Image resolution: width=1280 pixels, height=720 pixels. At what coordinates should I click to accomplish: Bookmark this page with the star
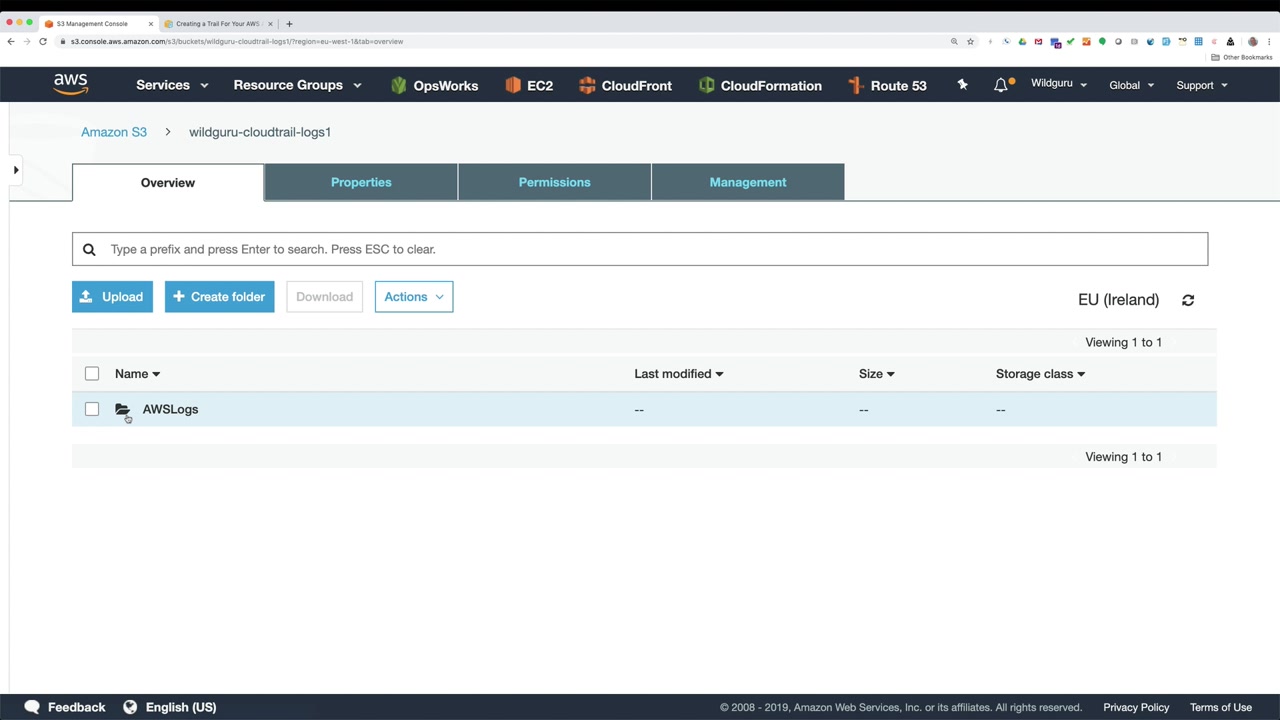pyautogui.click(x=970, y=41)
